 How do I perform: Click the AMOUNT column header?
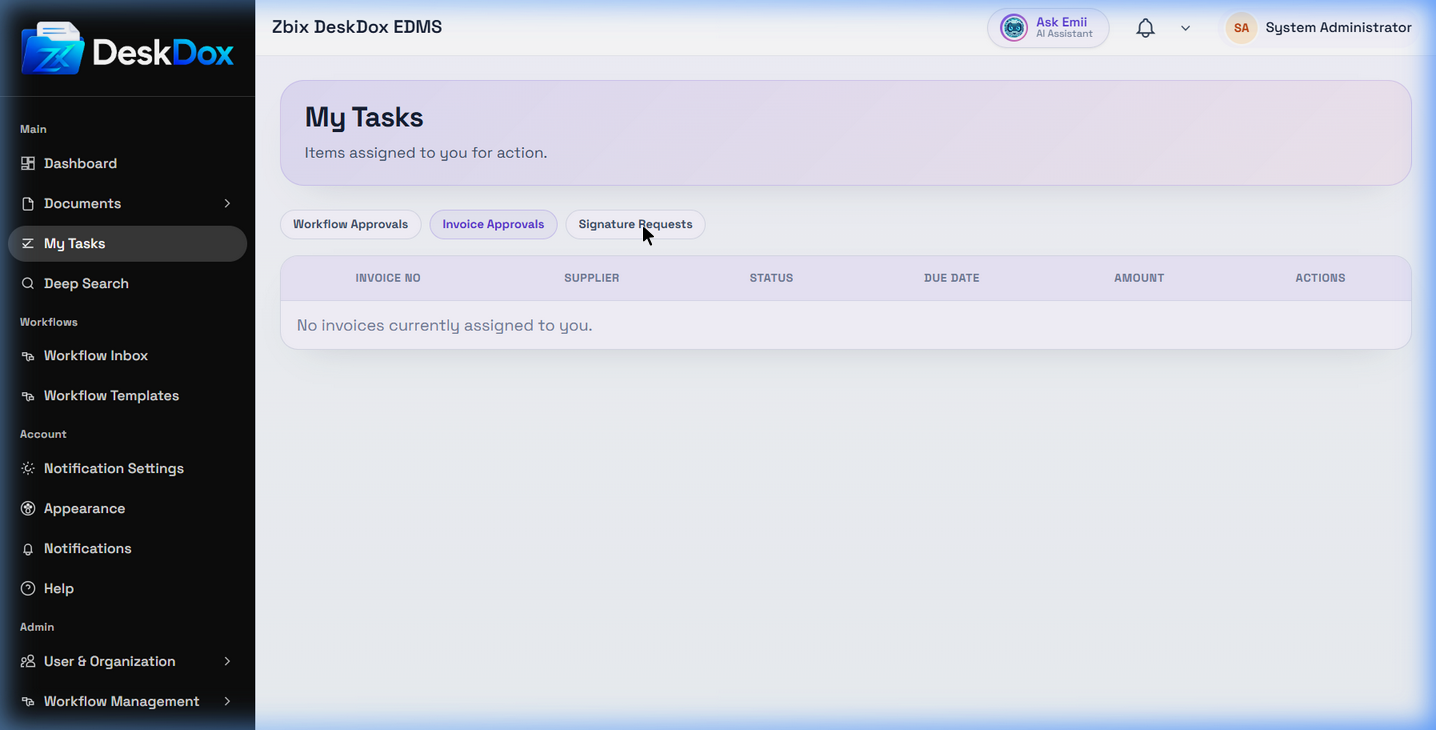[1139, 278]
